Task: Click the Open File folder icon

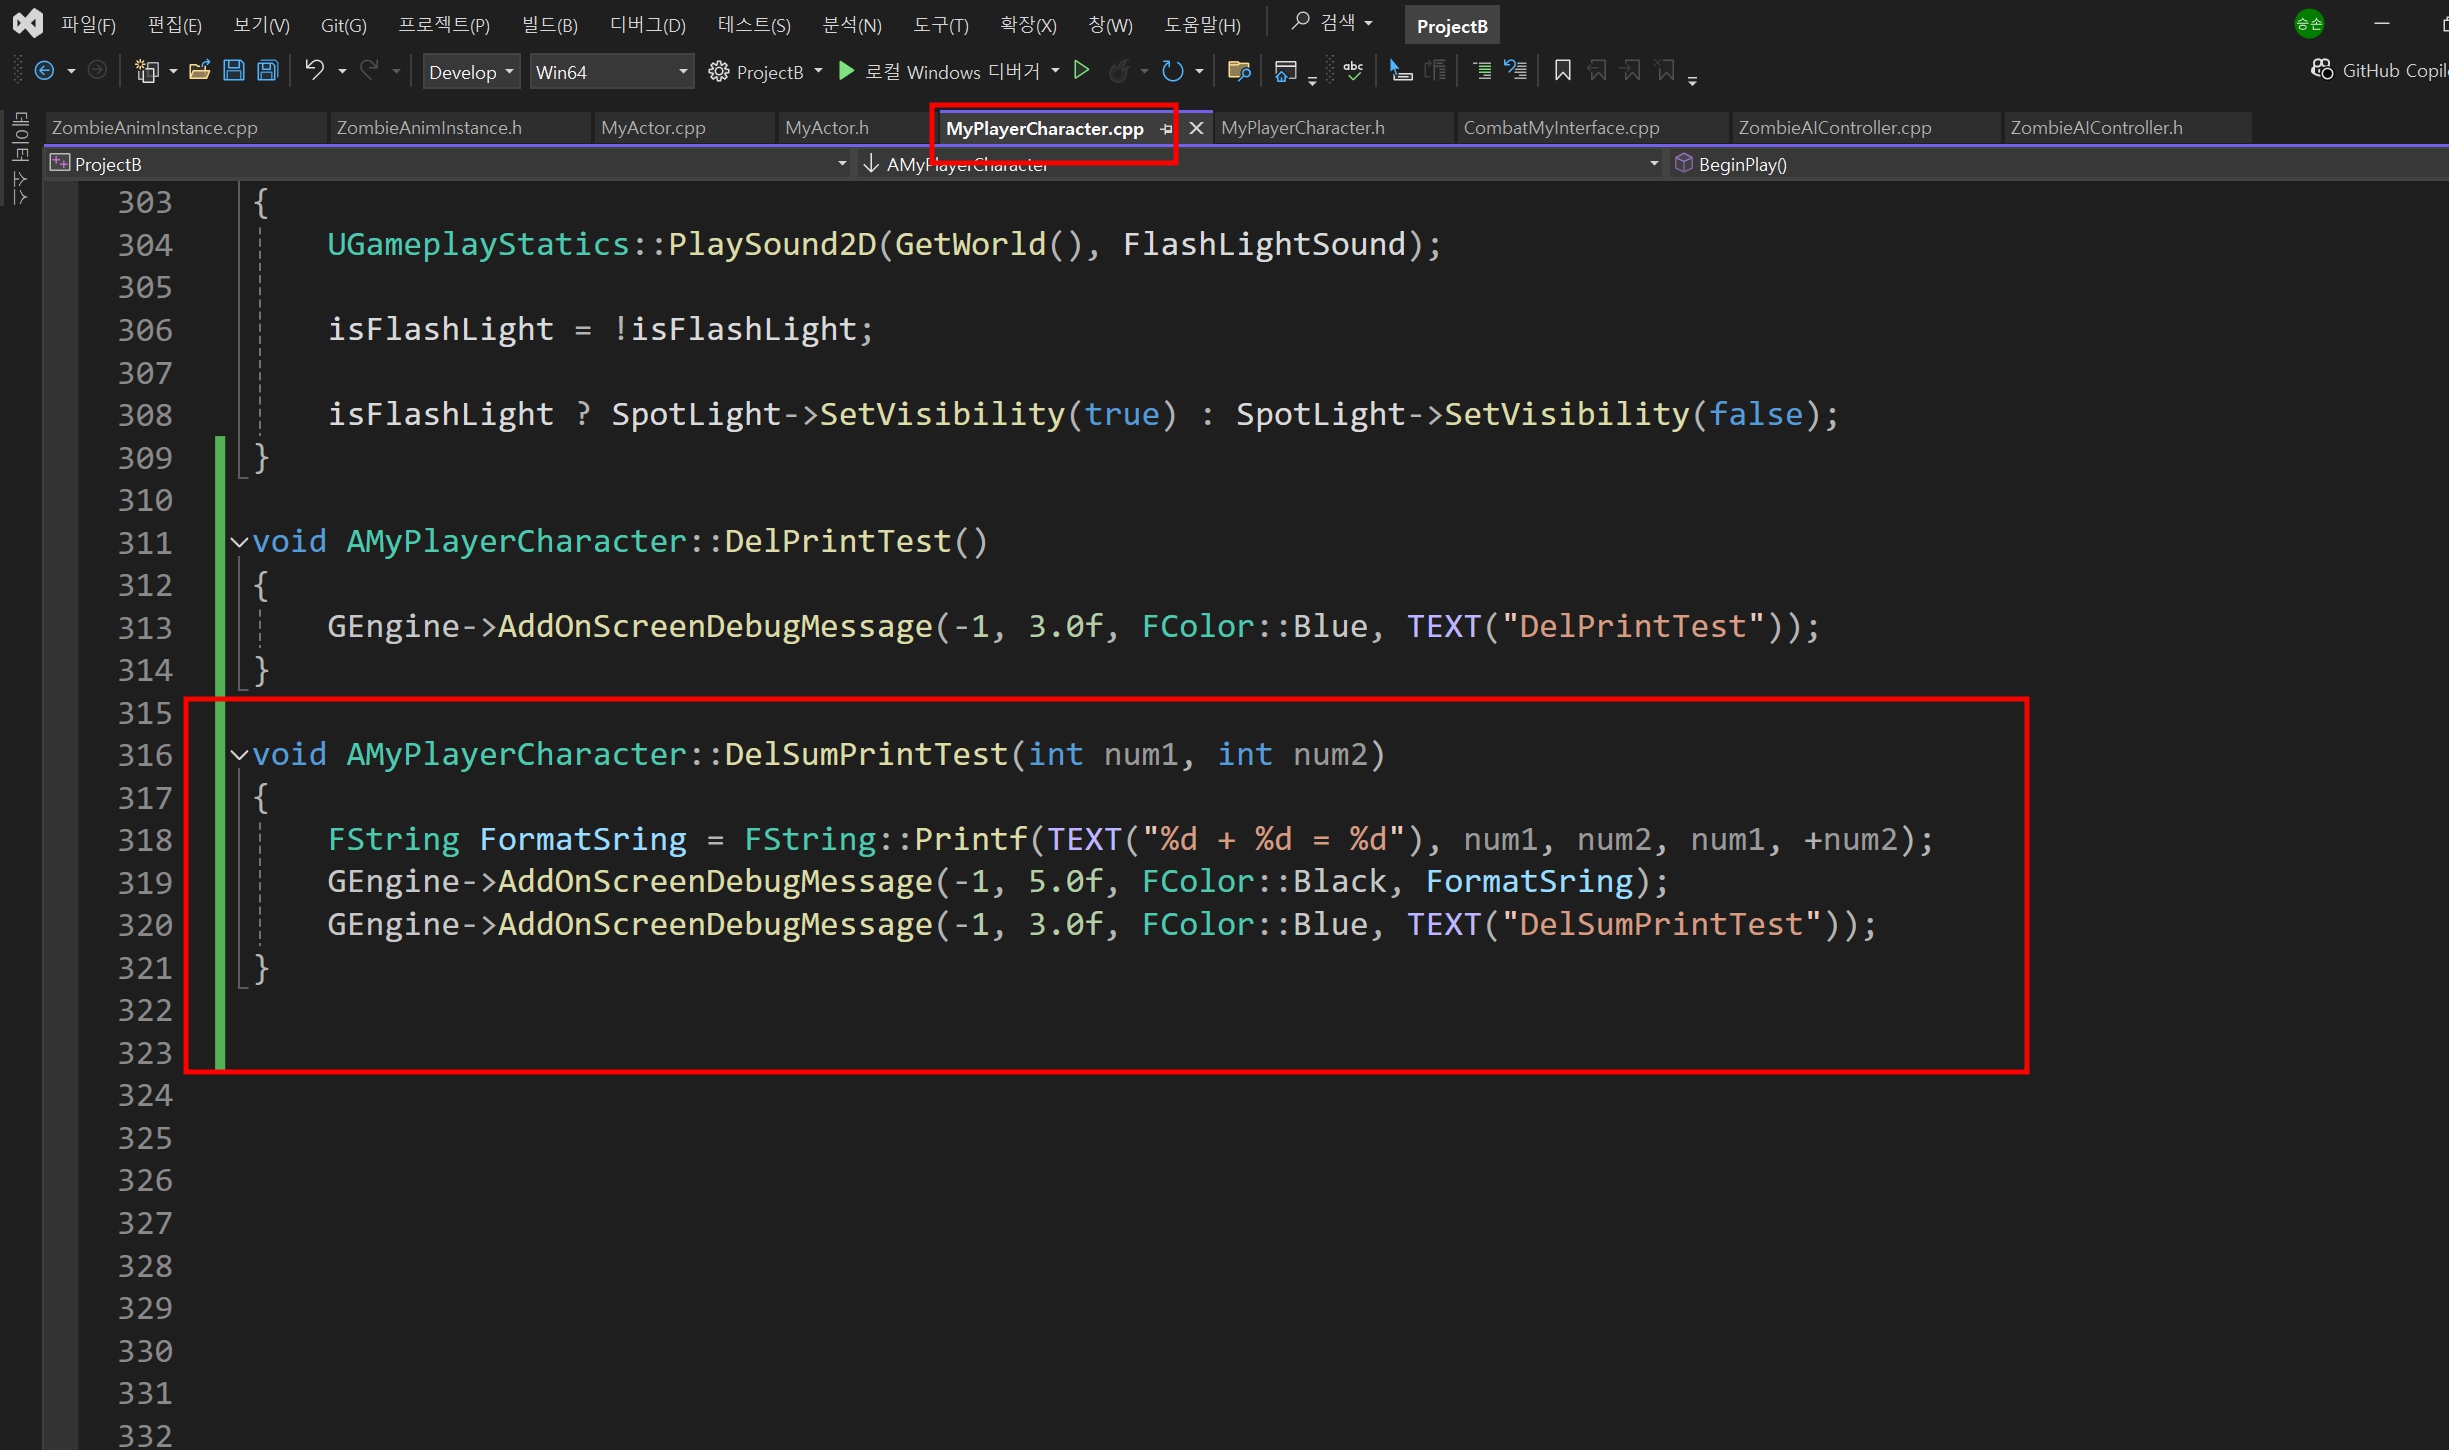Action: (x=199, y=71)
